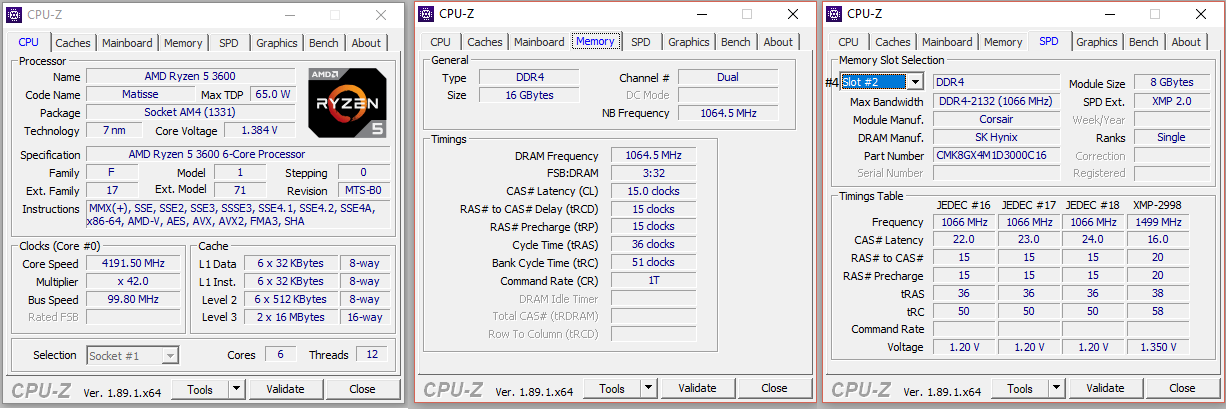The width and height of the screenshot is (1226, 409).
Task: Click Tools button in left window
Action: click(x=200, y=389)
